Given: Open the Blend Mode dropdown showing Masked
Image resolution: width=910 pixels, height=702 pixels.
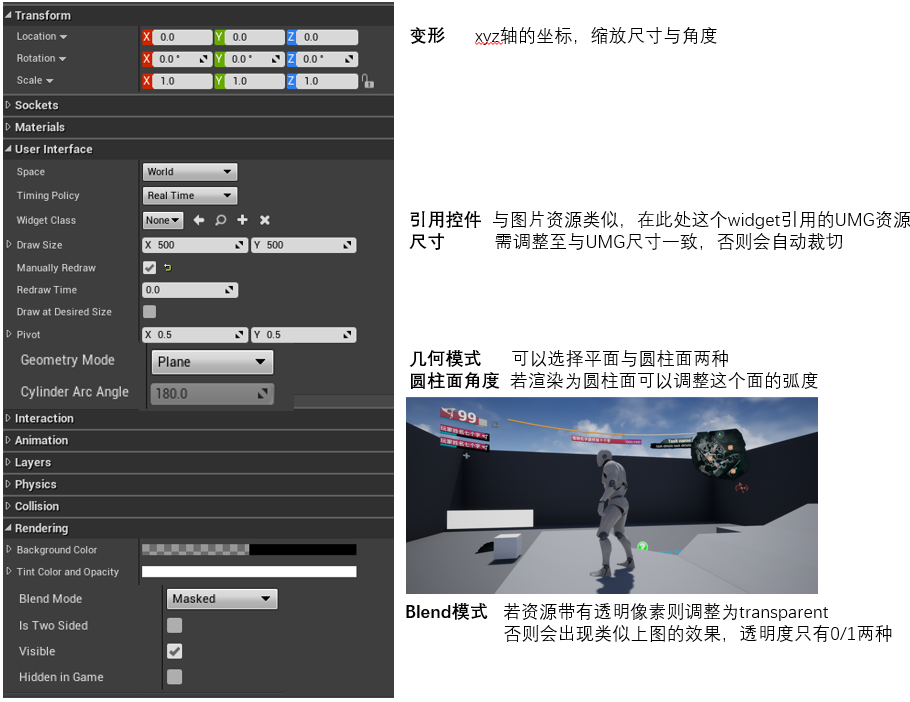Looking at the screenshot, I should click(x=221, y=598).
